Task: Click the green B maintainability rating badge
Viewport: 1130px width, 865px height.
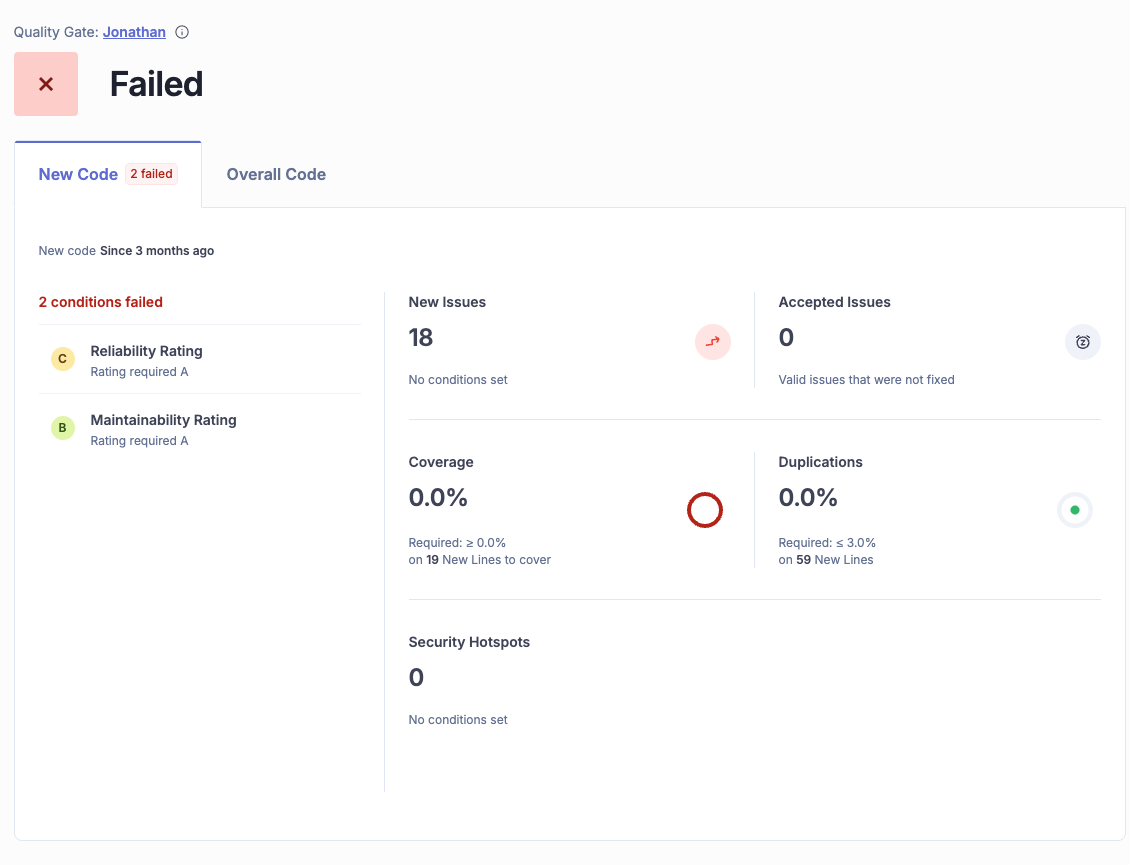Action: (x=63, y=429)
